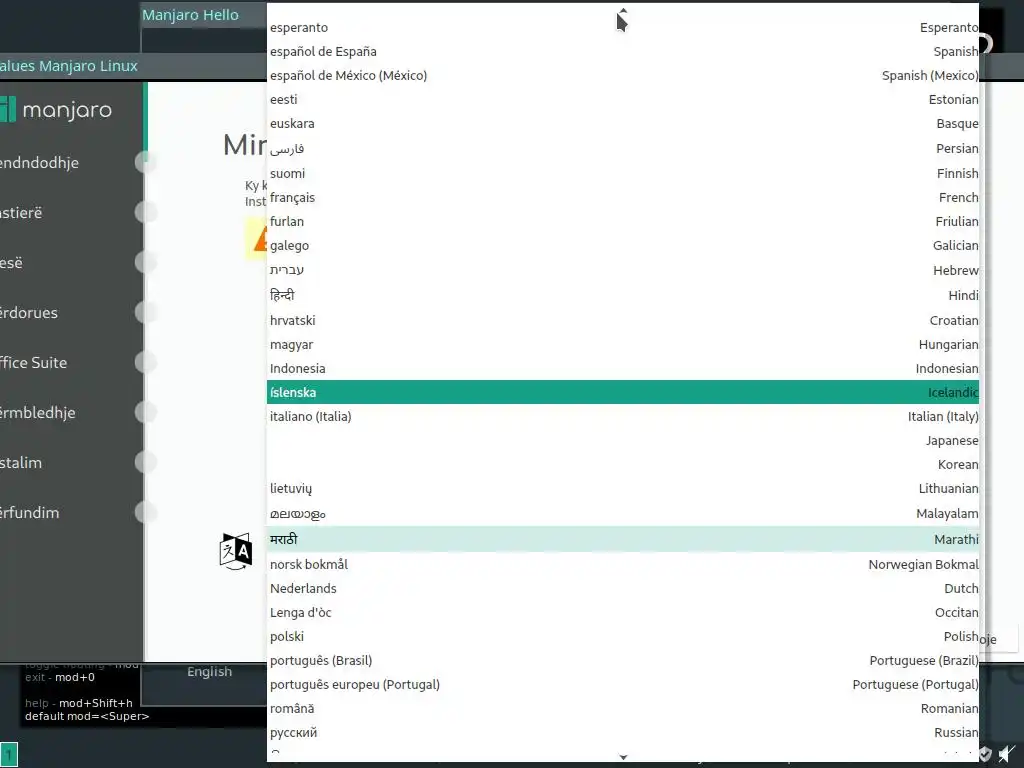Image resolution: width=1024 pixels, height=768 pixels.
Task: Select the Hindi language row
Action: 623,296
